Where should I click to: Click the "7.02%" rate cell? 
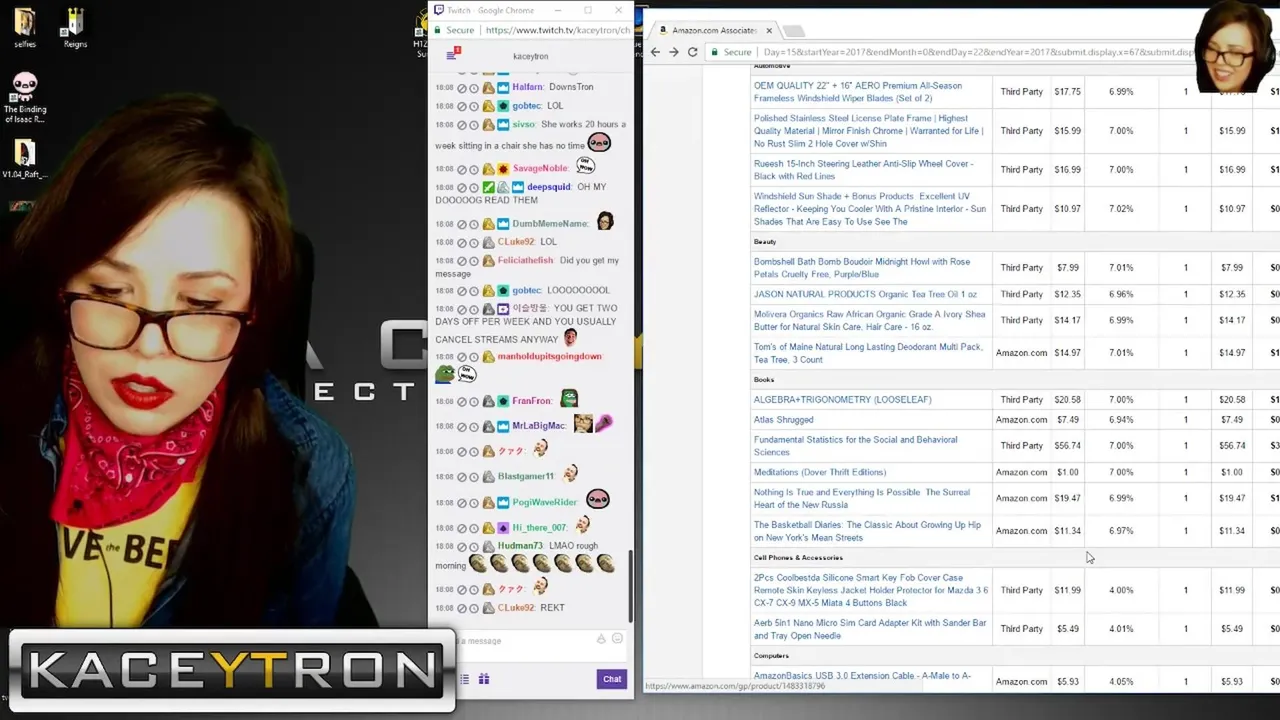[x=1121, y=209]
